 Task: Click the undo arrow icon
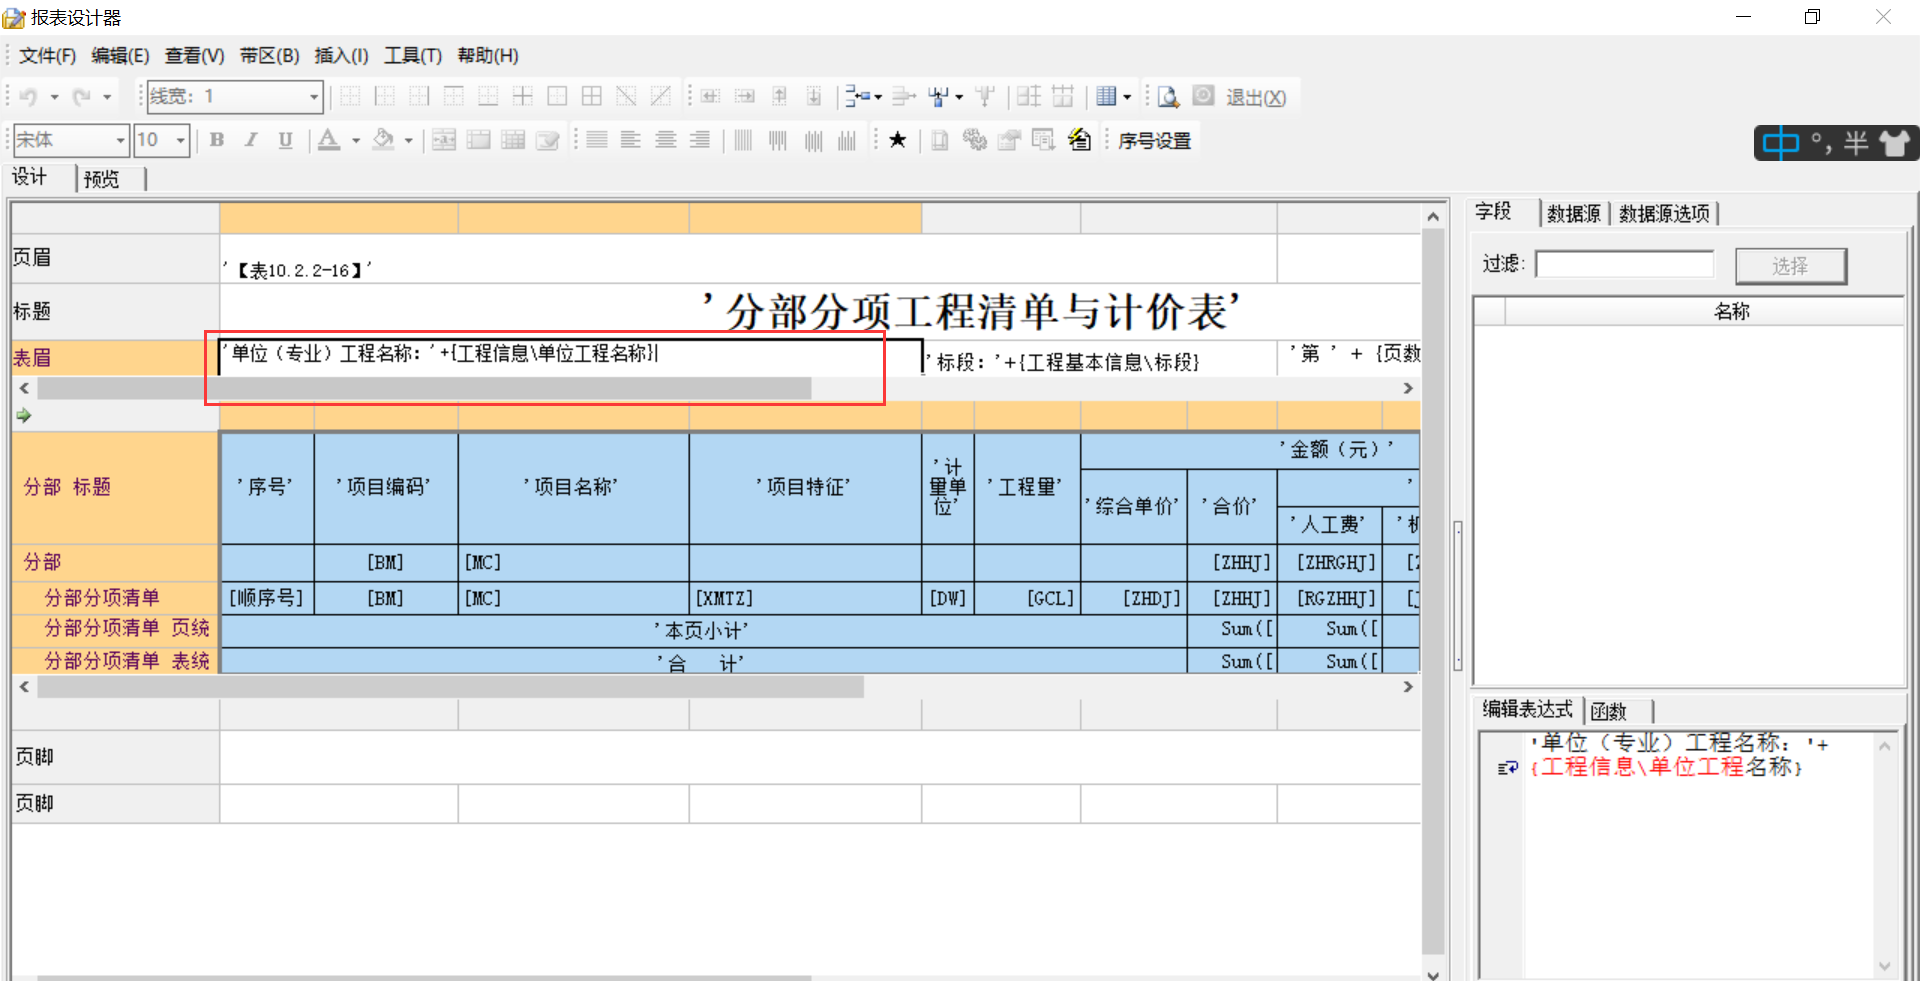29,96
